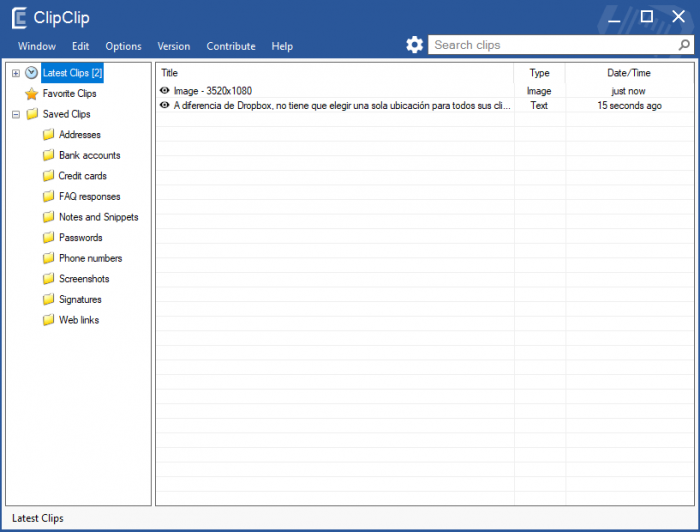
Task: Open the Web links folder label
Action: coord(79,320)
